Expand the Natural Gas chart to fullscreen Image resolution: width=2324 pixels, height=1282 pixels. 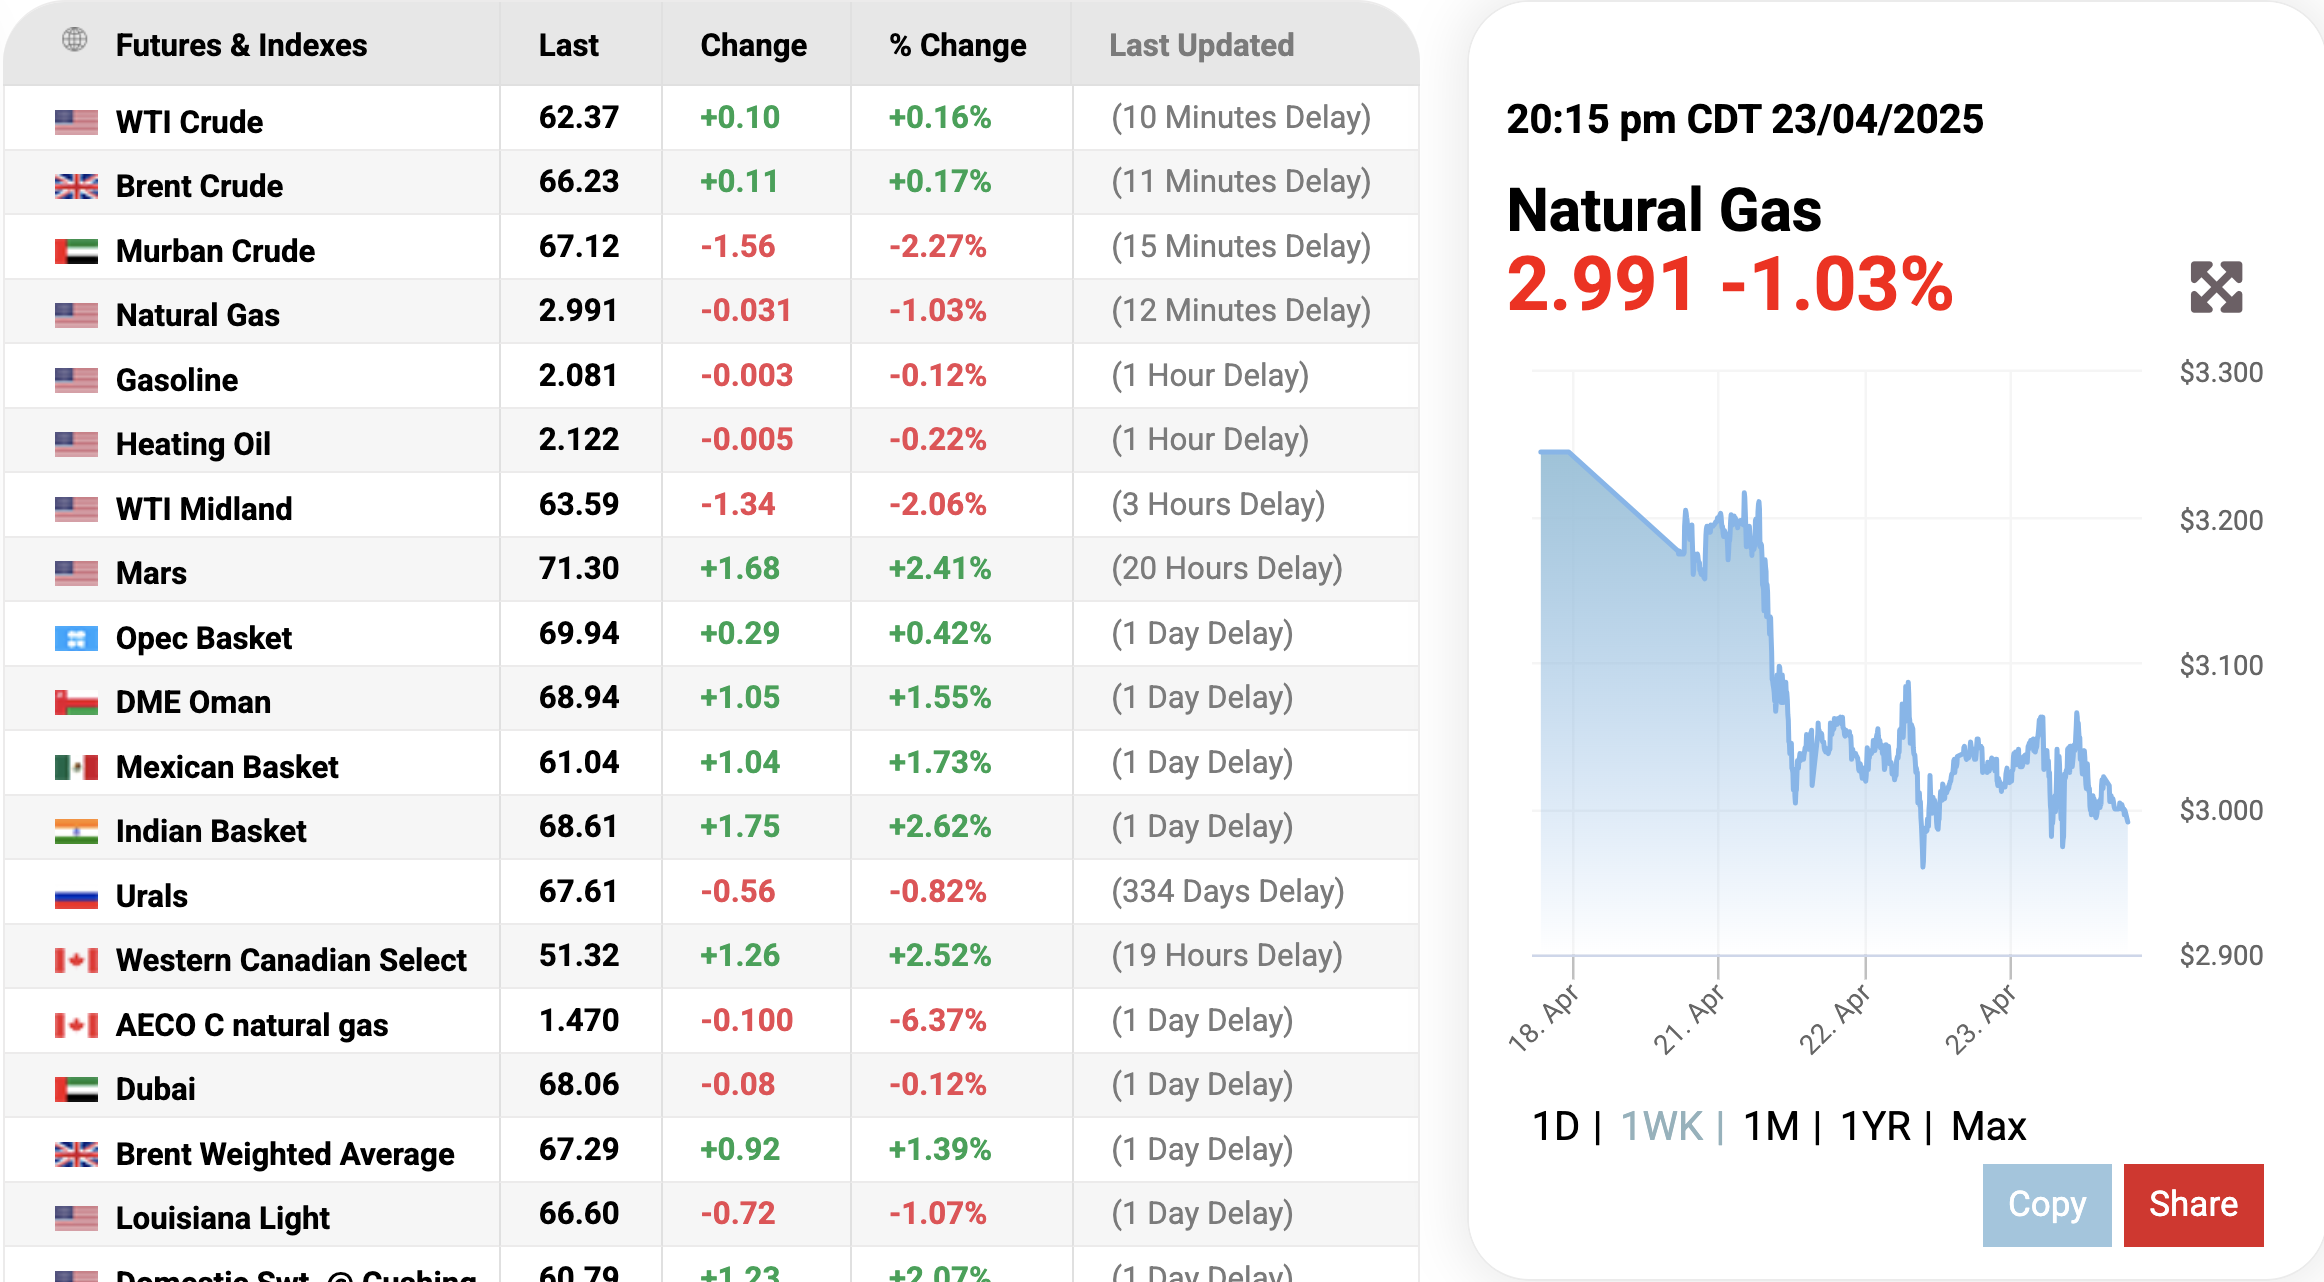[2215, 288]
